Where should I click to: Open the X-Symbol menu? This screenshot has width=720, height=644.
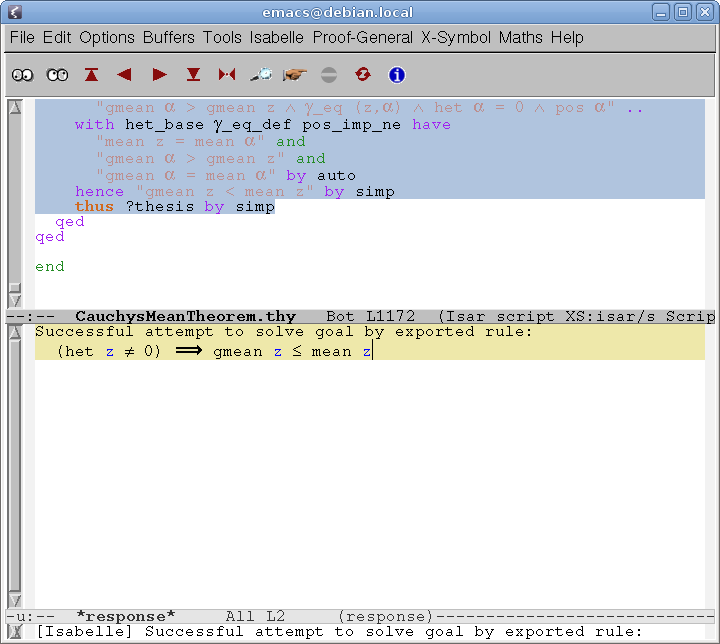(456, 38)
